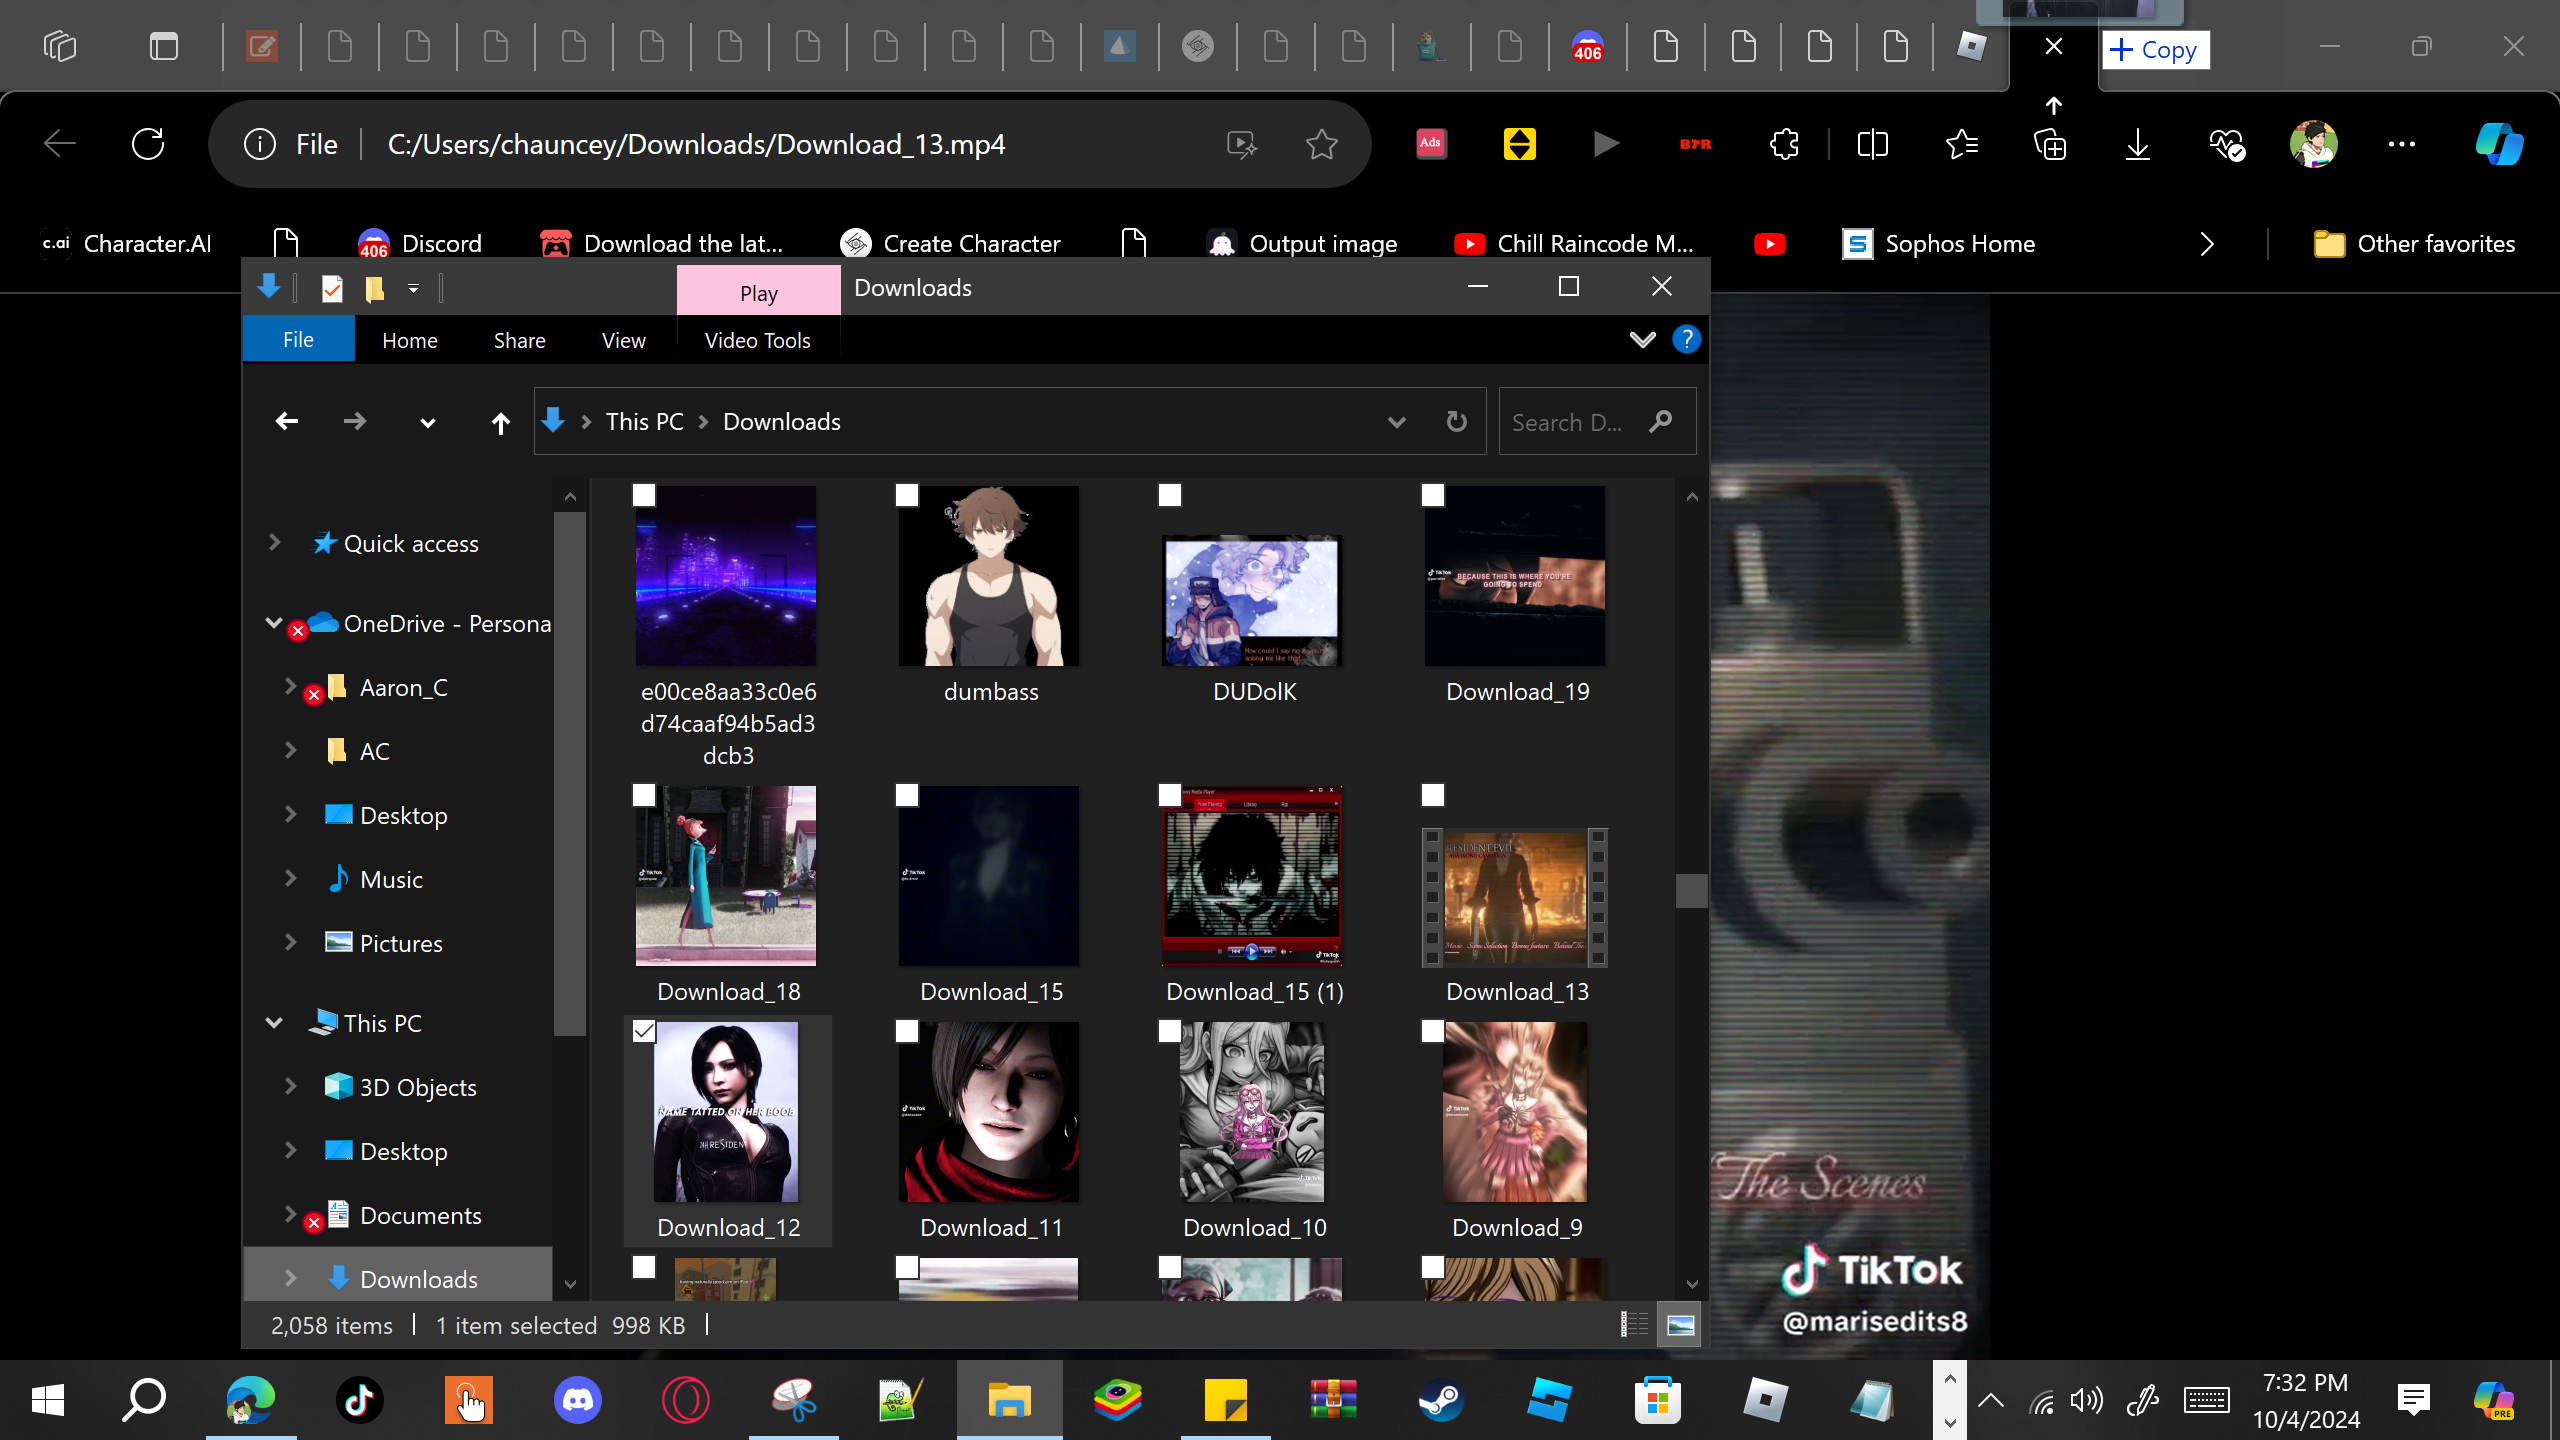
Task: Open Copilot in Edge toolbar
Action: [x=2498, y=144]
